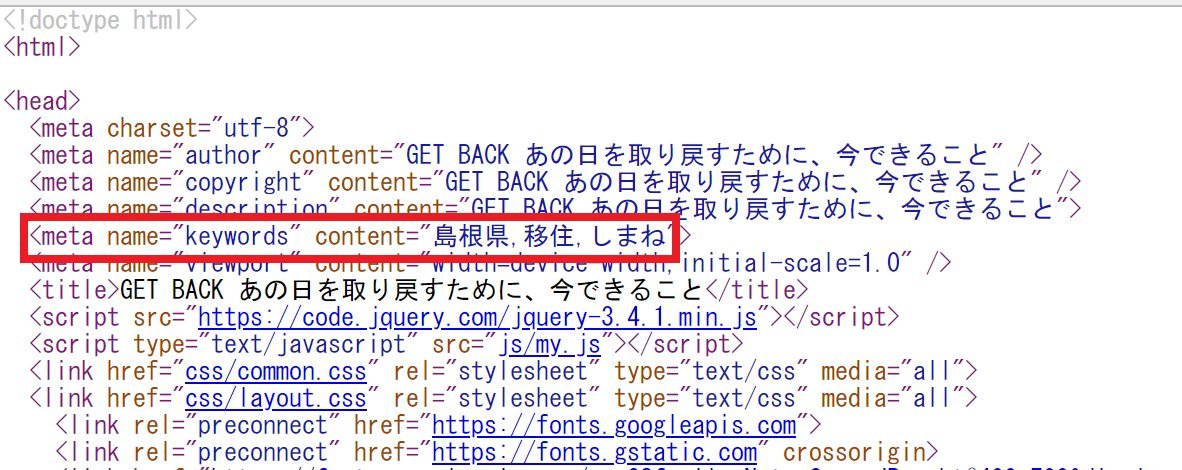
Task: Click the meta name="description" line
Action: coord(556,207)
